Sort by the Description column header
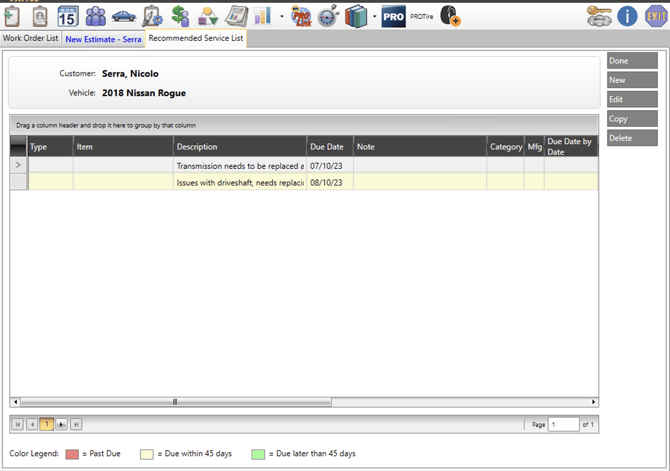 point(240,147)
